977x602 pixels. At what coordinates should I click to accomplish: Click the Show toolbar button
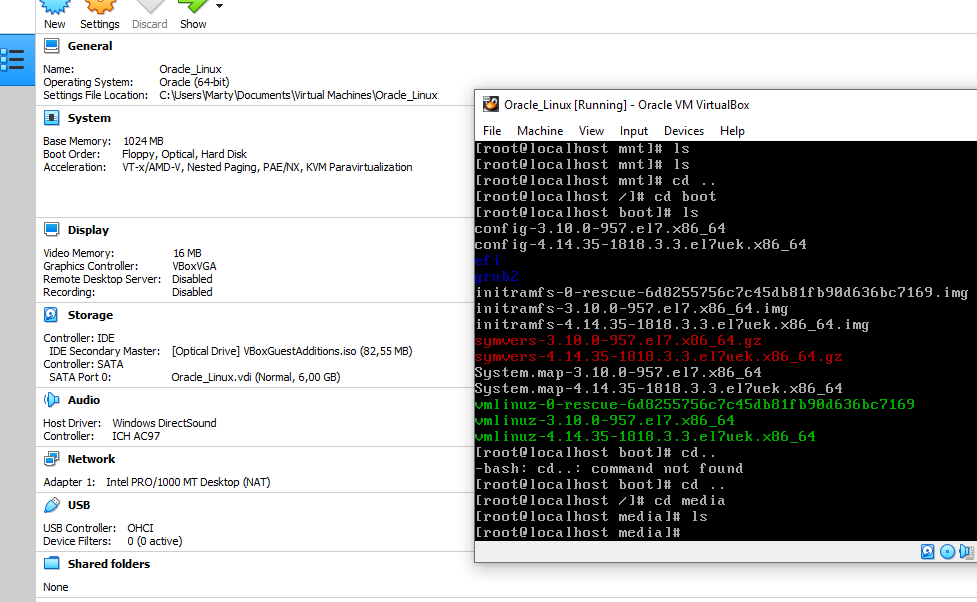tap(193, 15)
